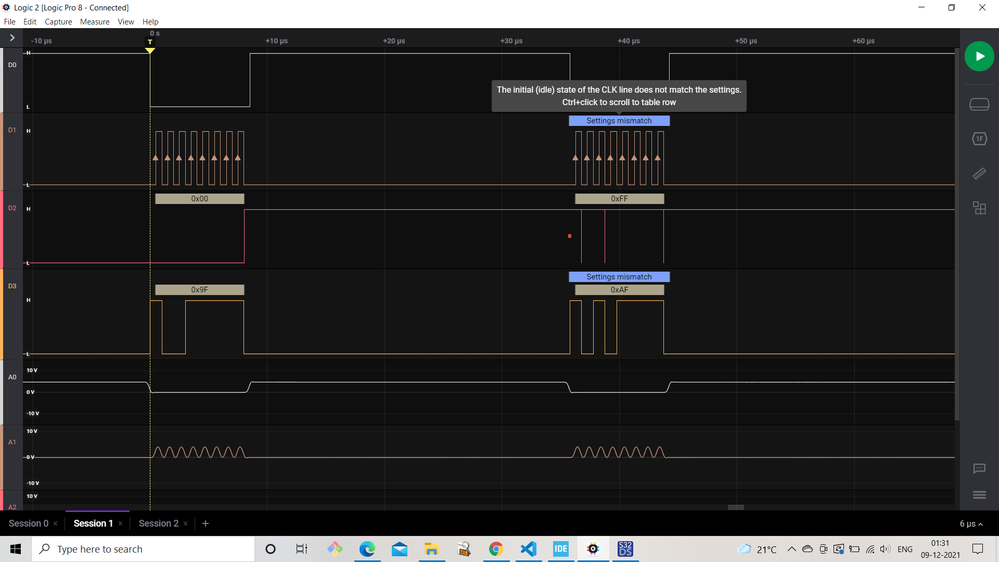Open Mail app from taskbar
The image size is (999, 562).
[399, 549]
